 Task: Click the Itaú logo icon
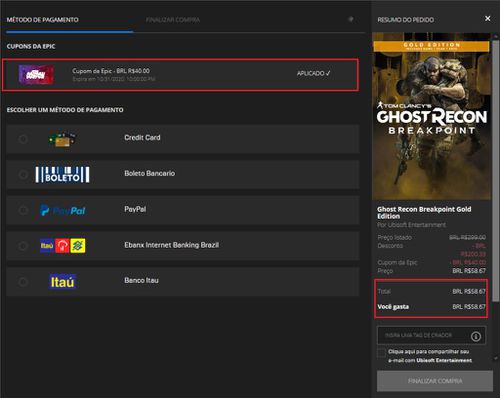click(62, 282)
